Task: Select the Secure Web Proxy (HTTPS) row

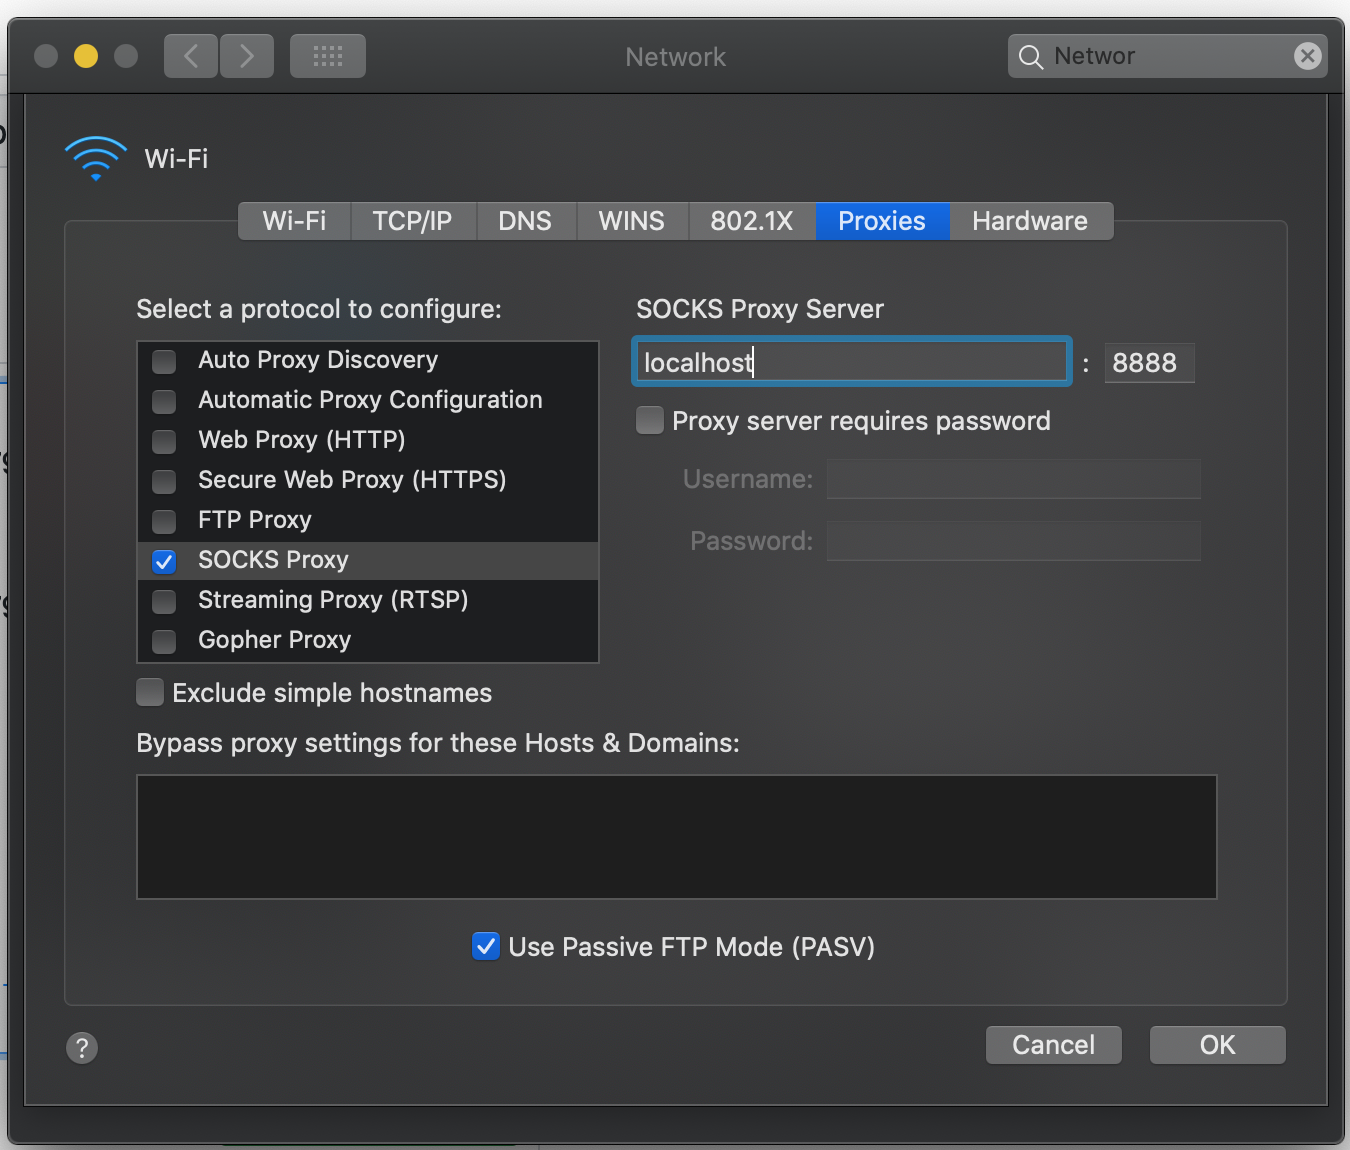Action: [368, 481]
